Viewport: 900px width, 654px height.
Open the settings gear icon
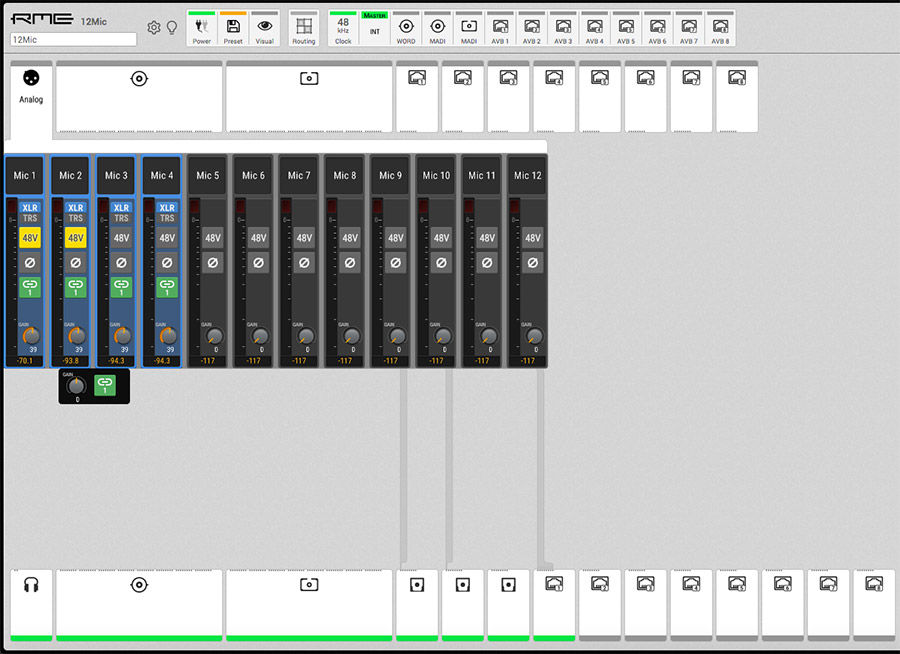pos(153,28)
